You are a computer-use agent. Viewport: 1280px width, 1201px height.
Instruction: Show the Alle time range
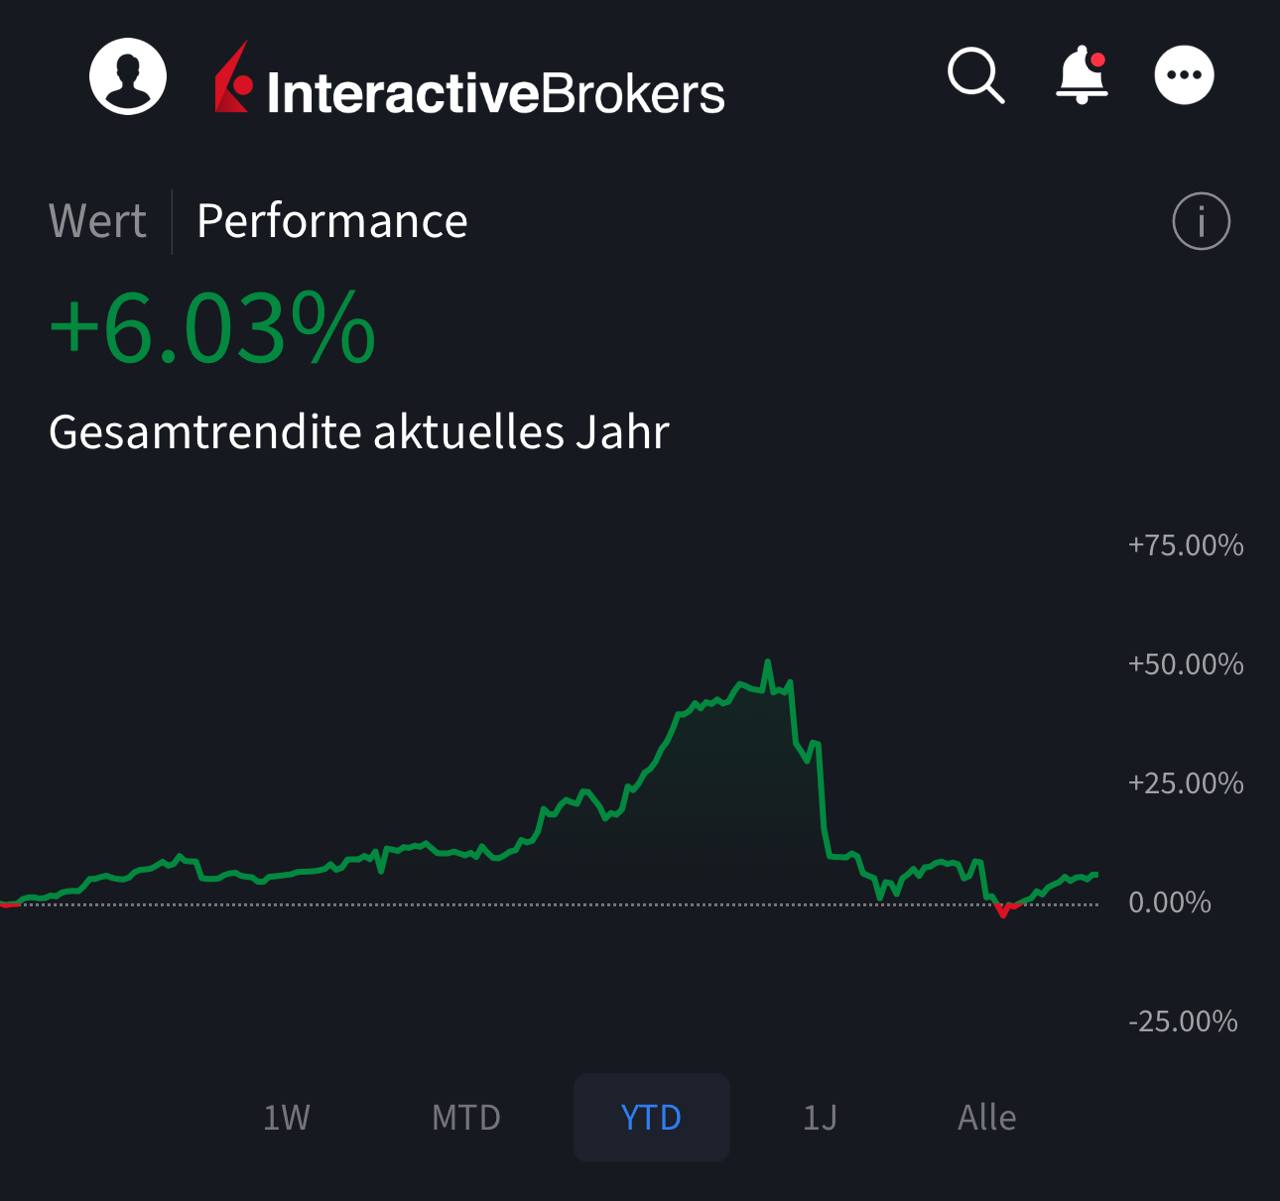(986, 1117)
